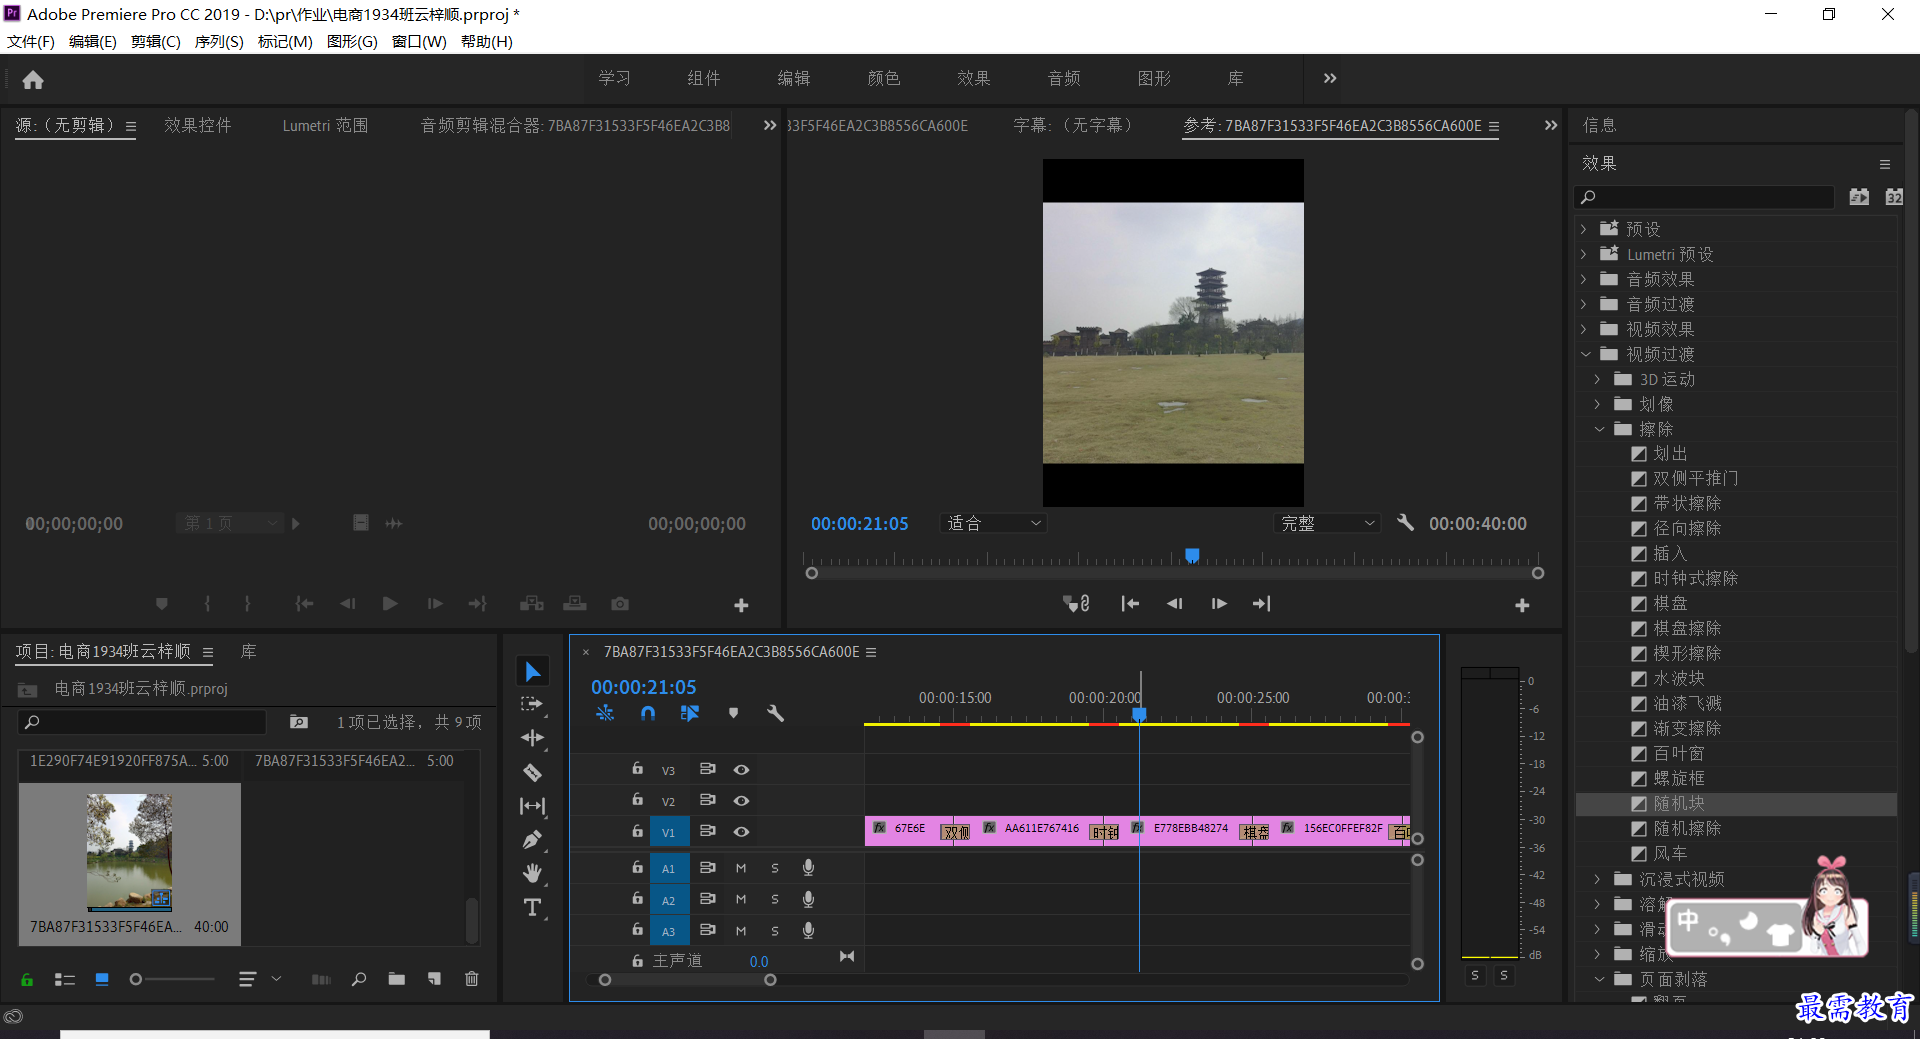Screen dimensions: 1920x1039
Task: Expand the 沉浸式视频 folder
Action: click(1598, 879)
